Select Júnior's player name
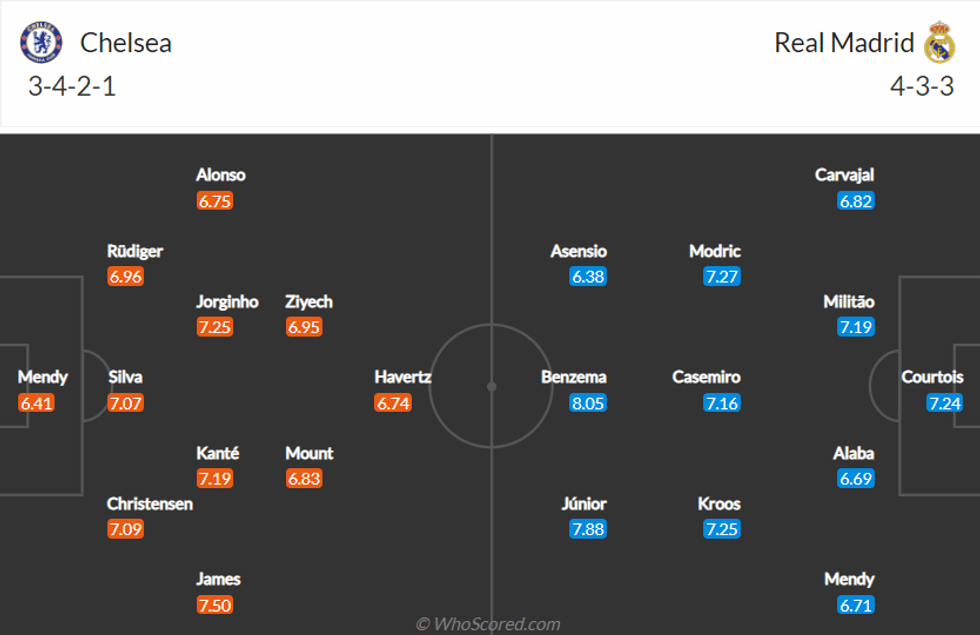980x635 pixels. [583, 503]
